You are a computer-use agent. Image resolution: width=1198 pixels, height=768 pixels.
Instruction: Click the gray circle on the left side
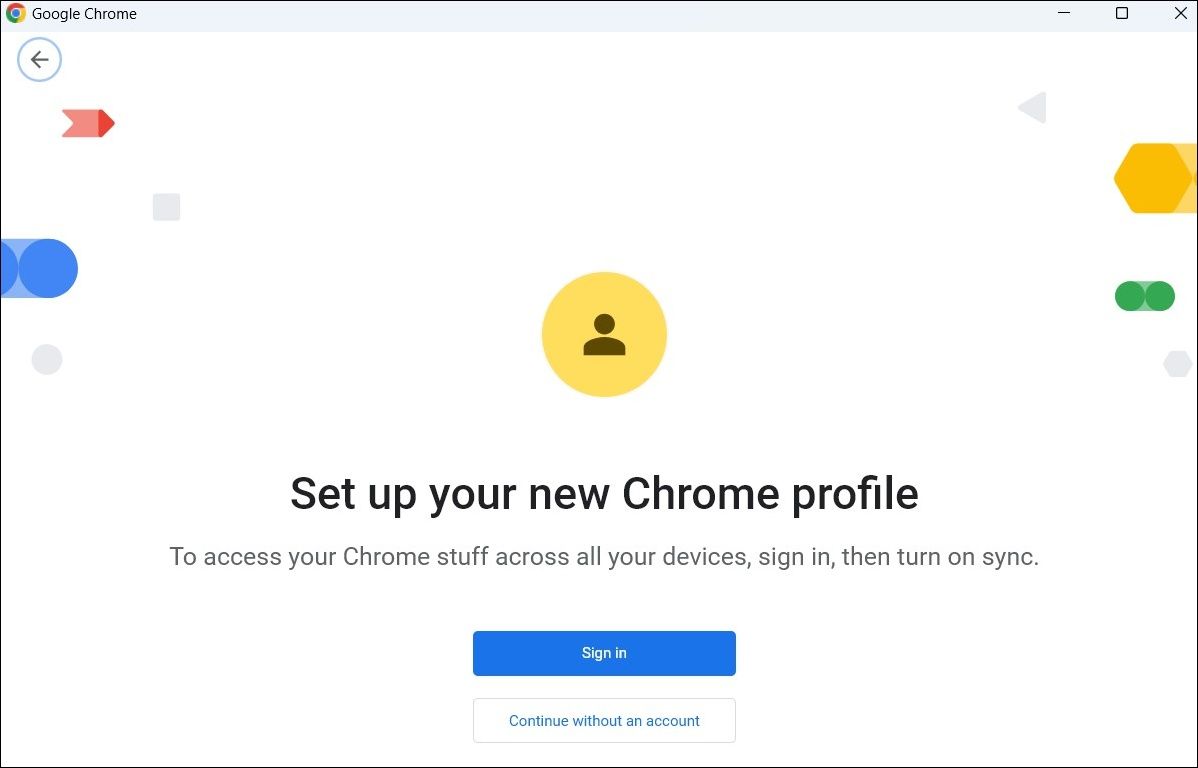[46, 360]
